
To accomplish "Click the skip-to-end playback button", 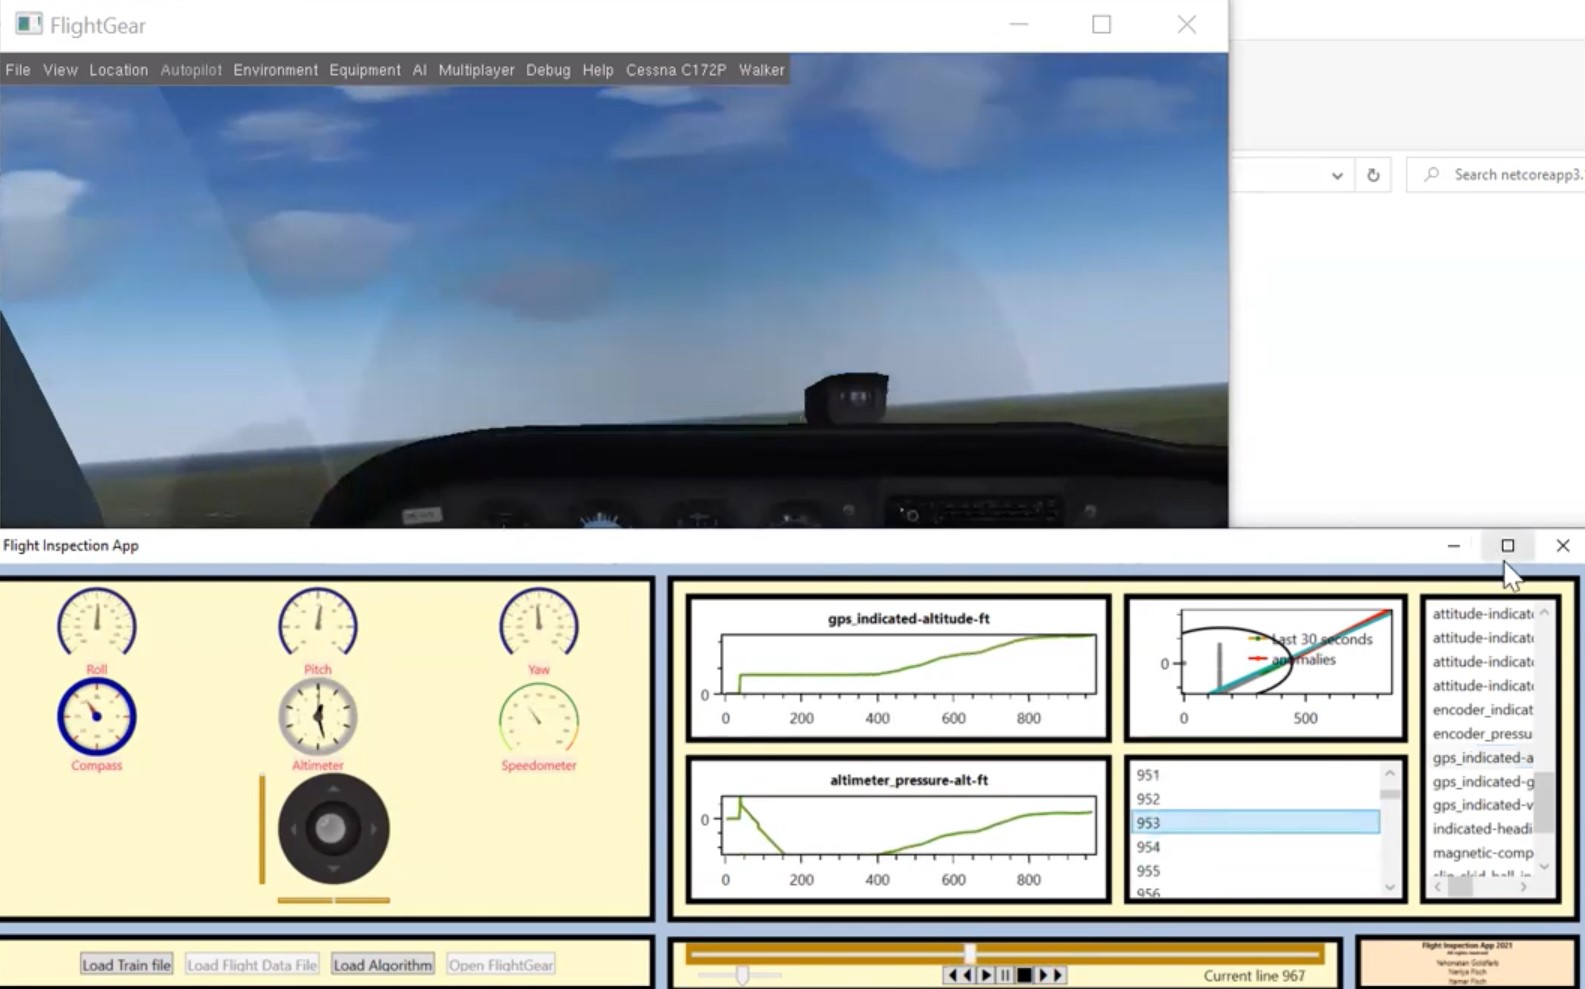I will [x=1050, y=975].
